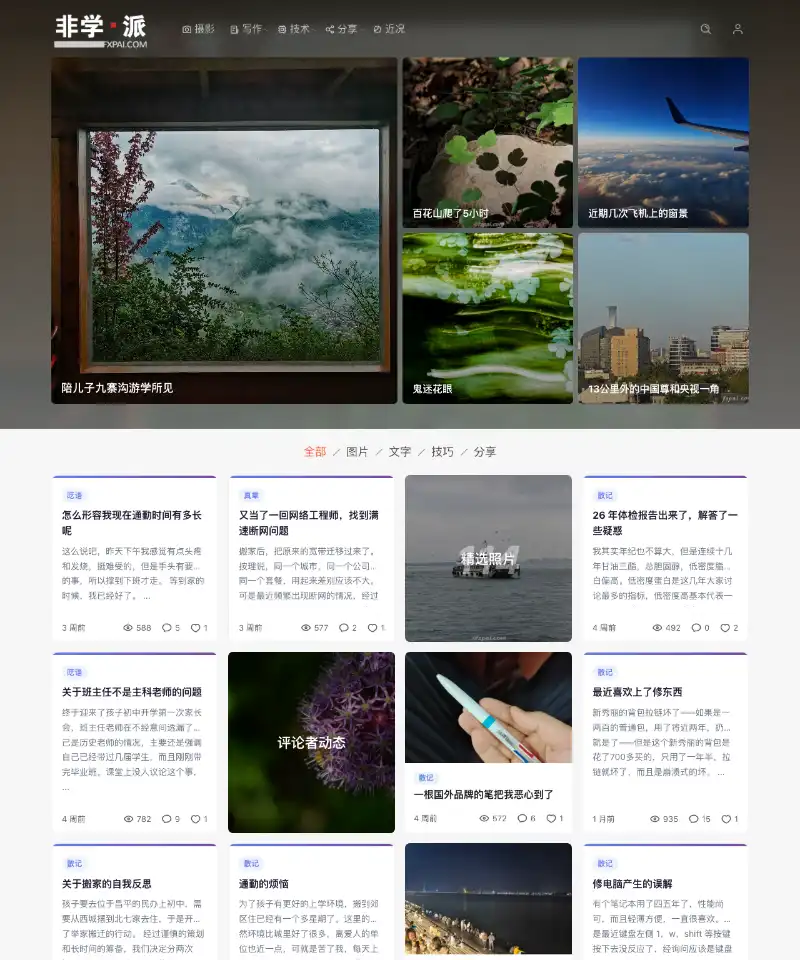
Task: Open the search icon in header
Action: 706,29
